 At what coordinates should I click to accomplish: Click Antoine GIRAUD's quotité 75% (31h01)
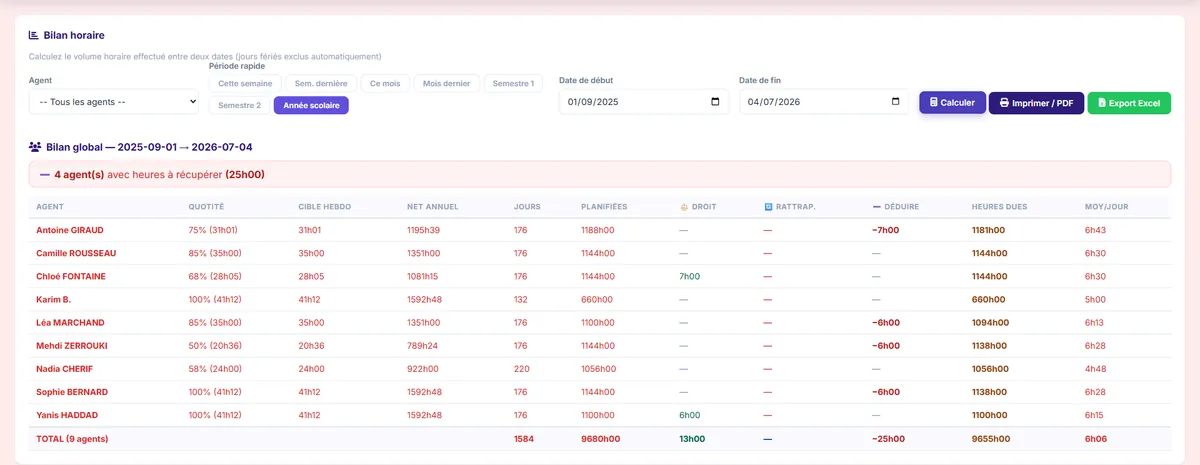(213, 230)
